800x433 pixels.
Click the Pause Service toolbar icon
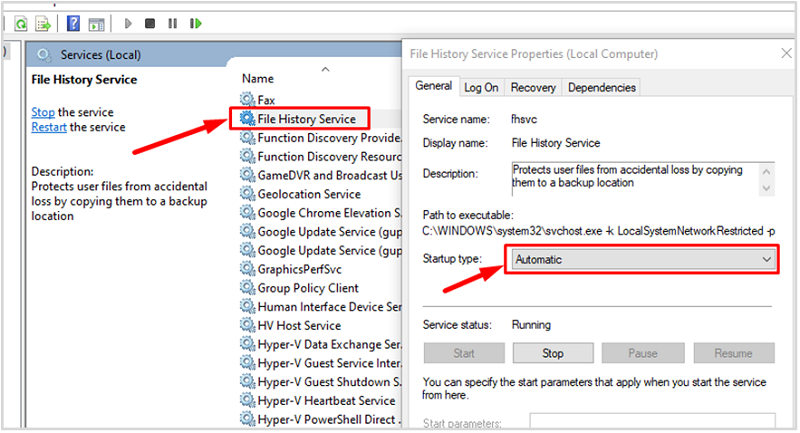click(x=172, y=22)
